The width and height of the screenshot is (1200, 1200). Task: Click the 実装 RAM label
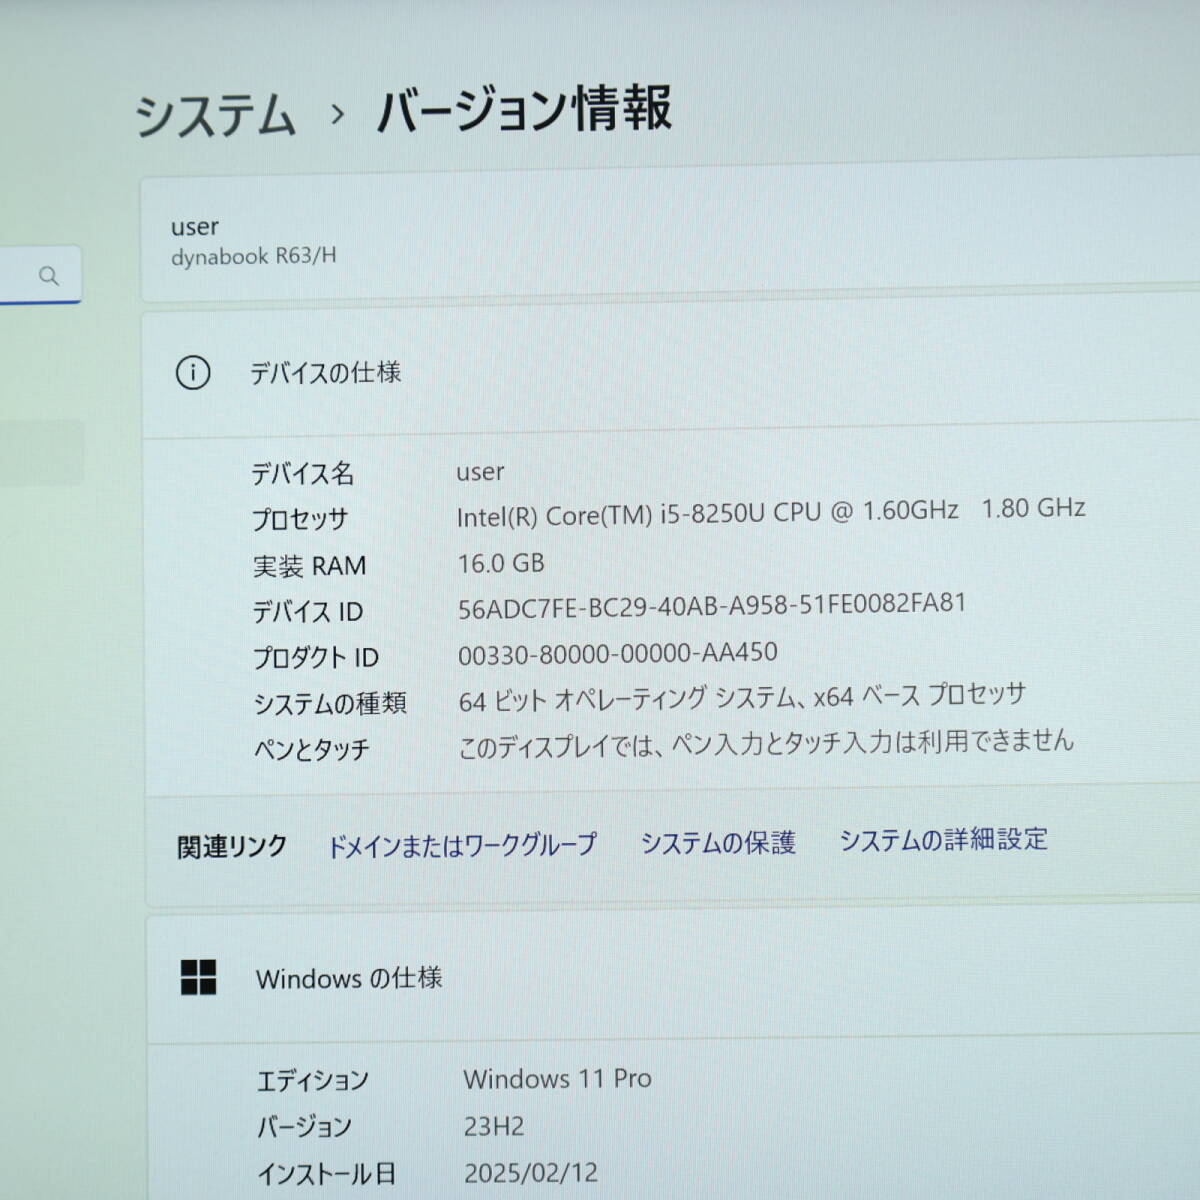pos(310,566)
